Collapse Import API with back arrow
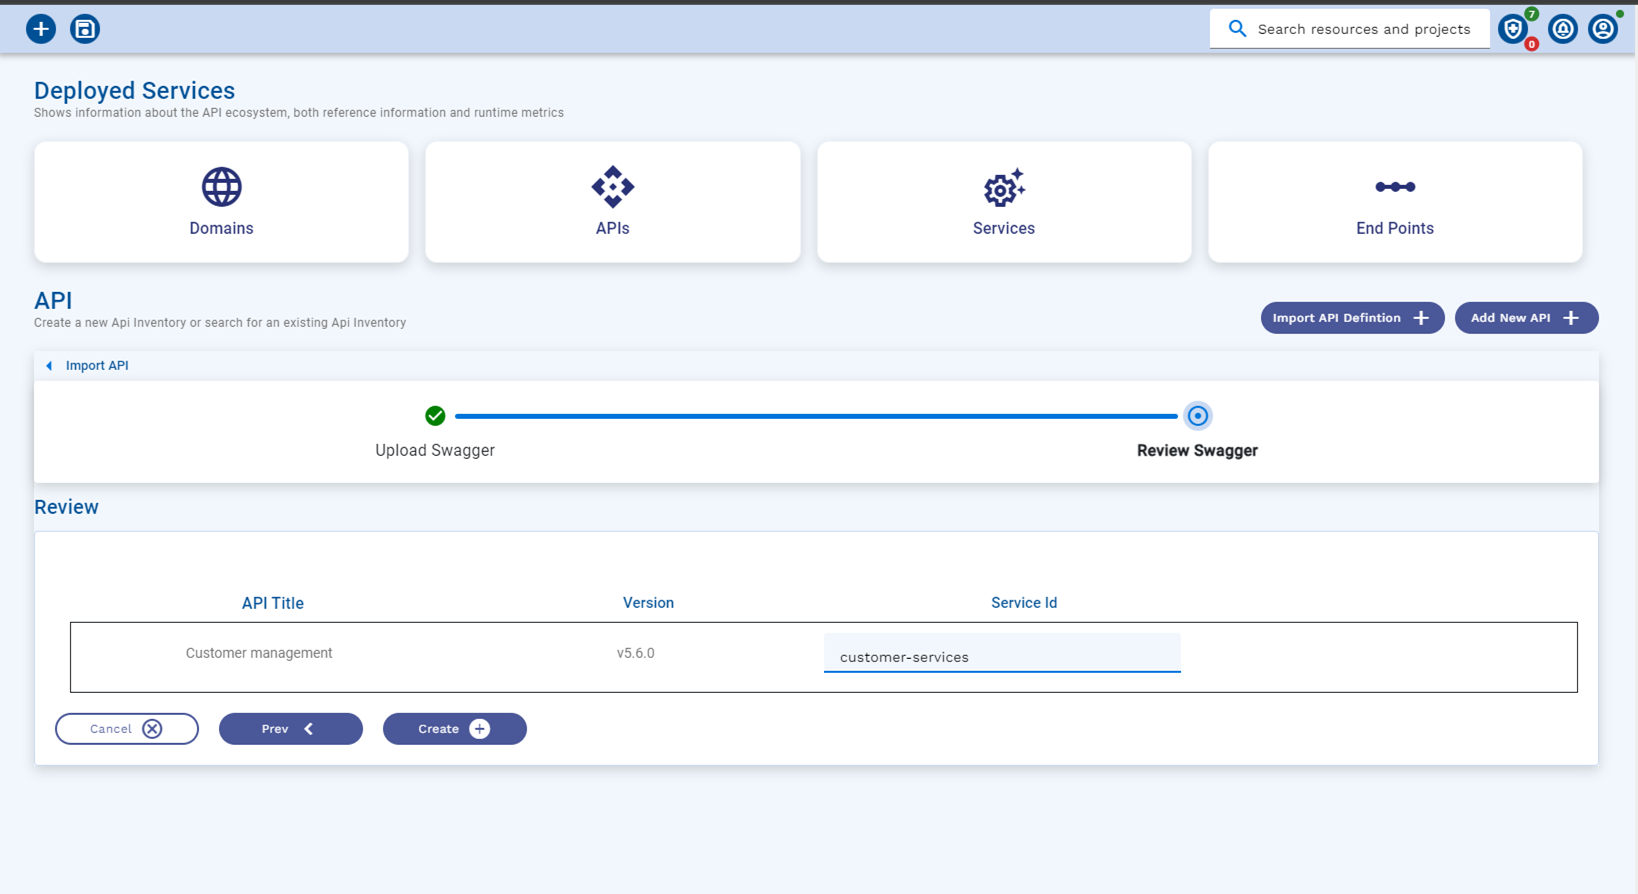The width and height of the screenshot is (1638, 894). pos(49,366)
